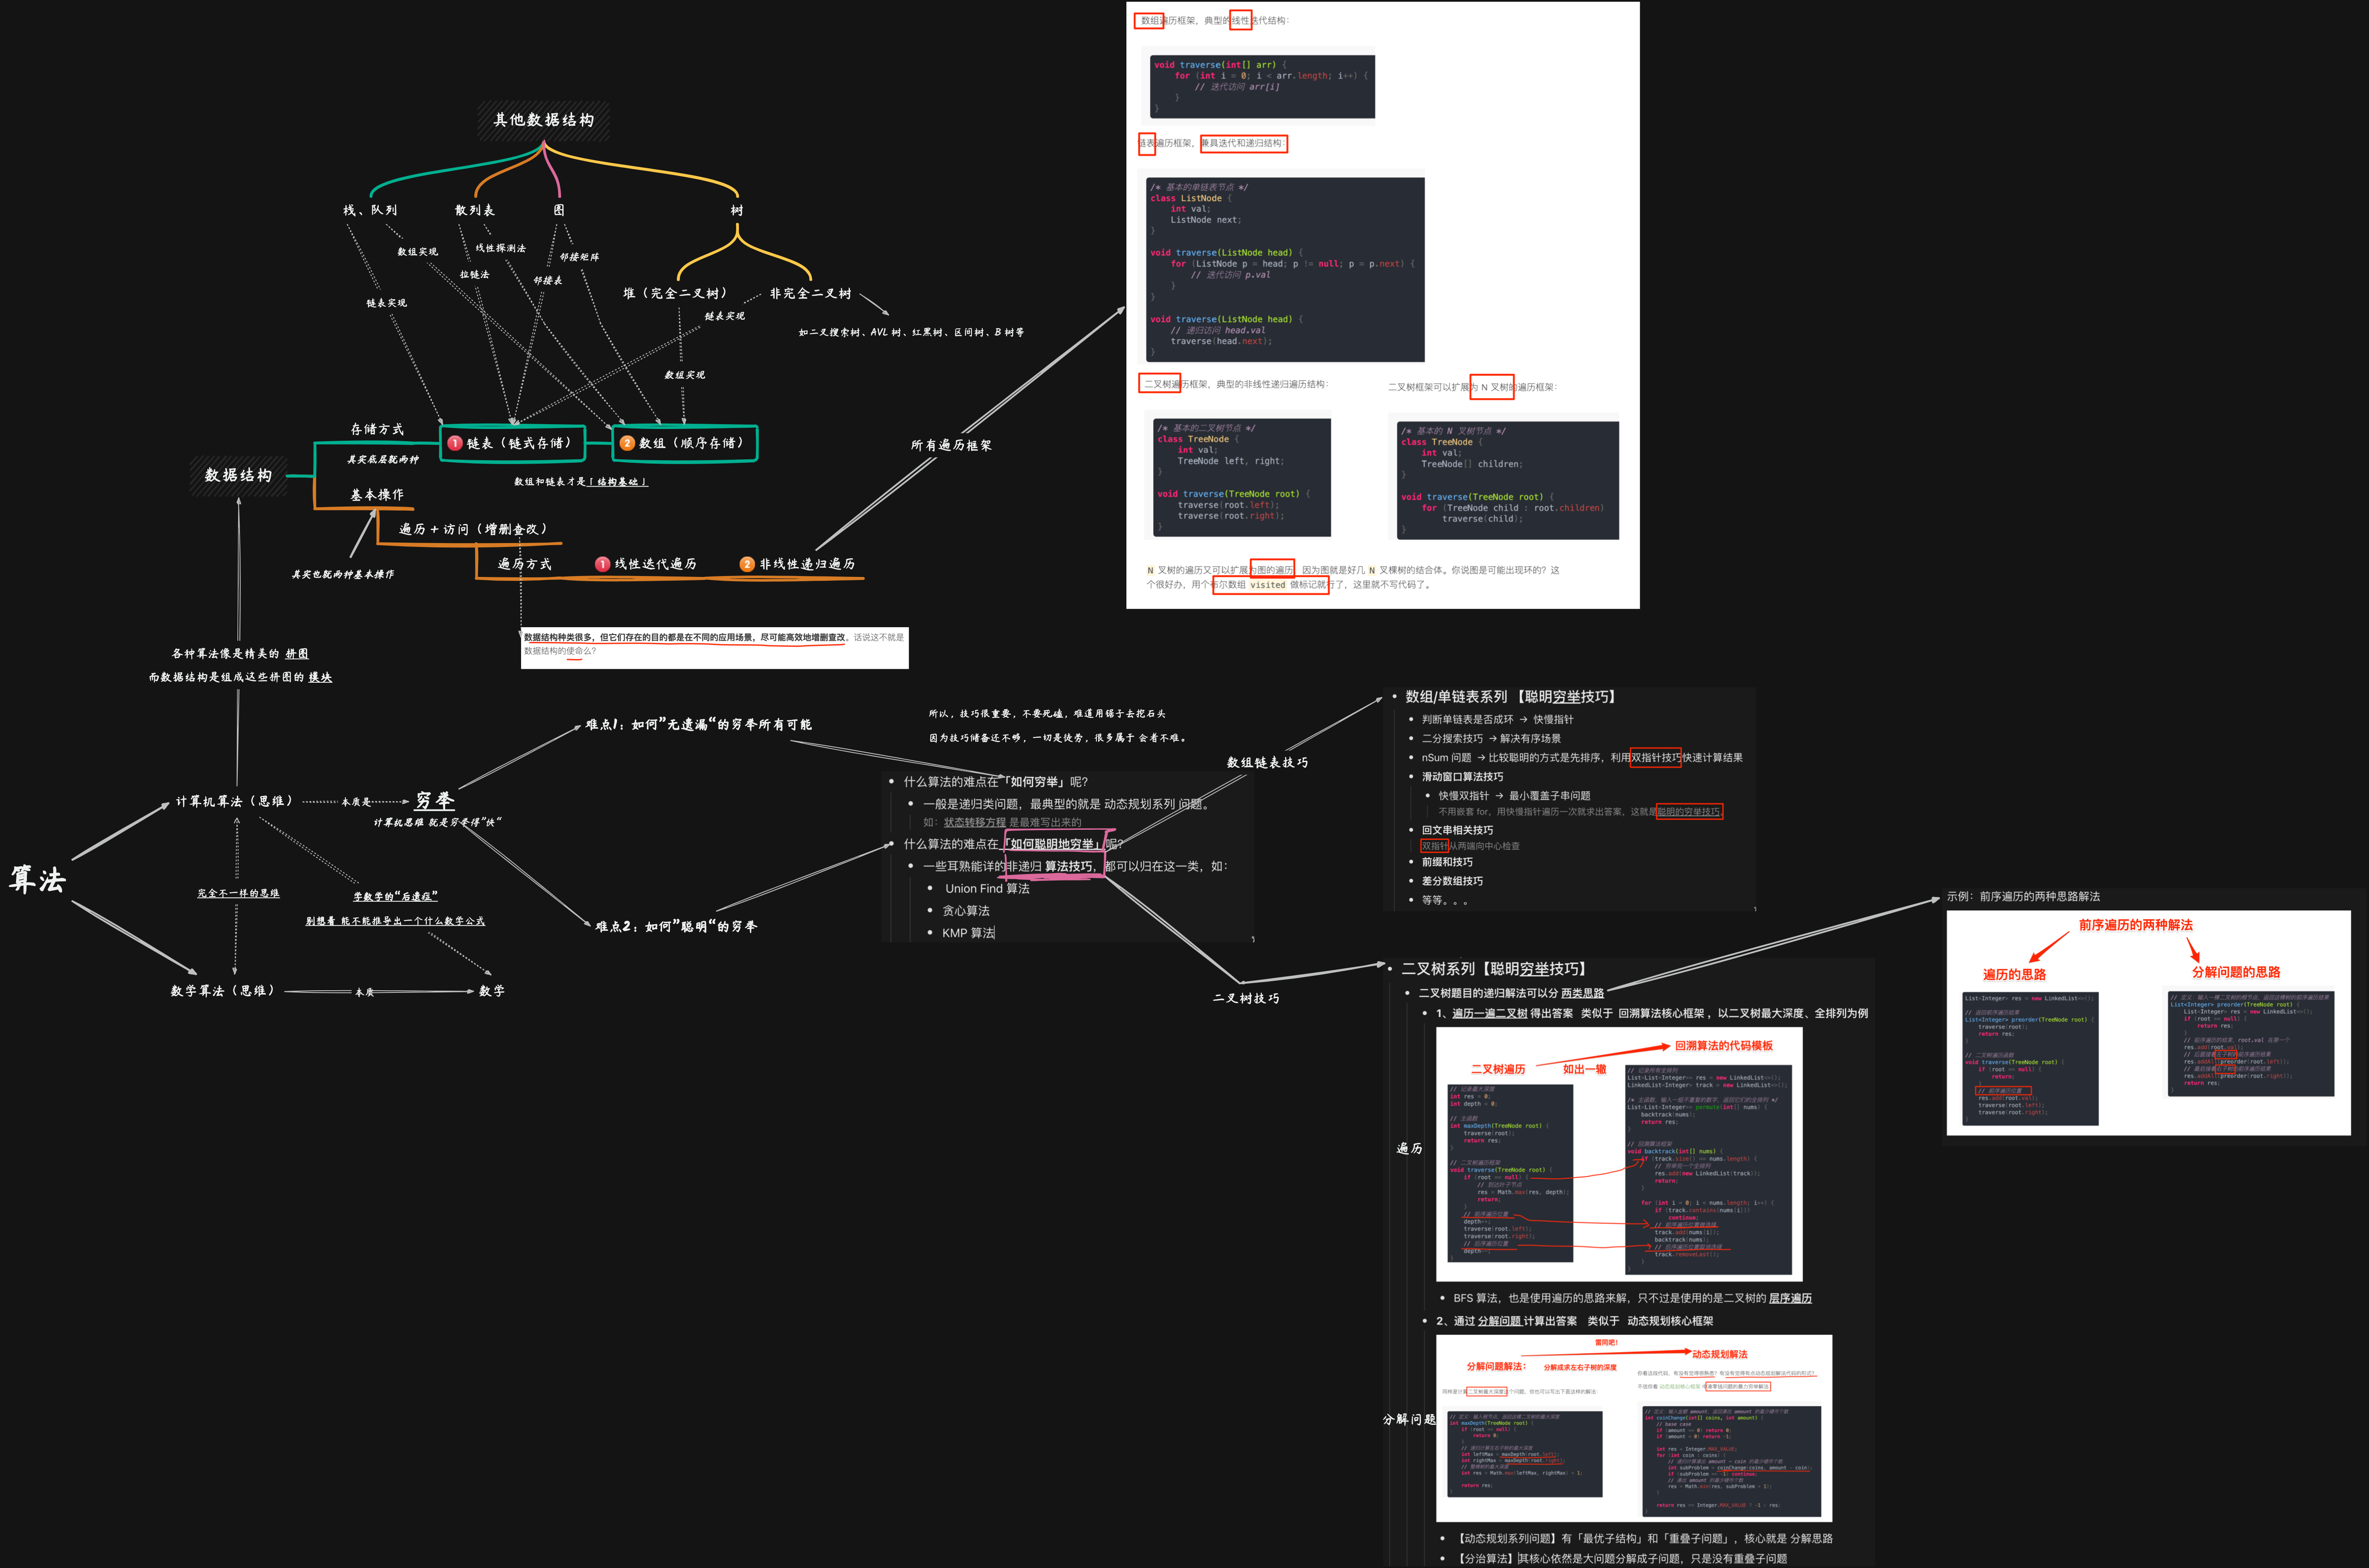Open the 回溯算法的代码模板 image
Viewport: 2369px width, 1568px height.
tap(1619, 1154)
